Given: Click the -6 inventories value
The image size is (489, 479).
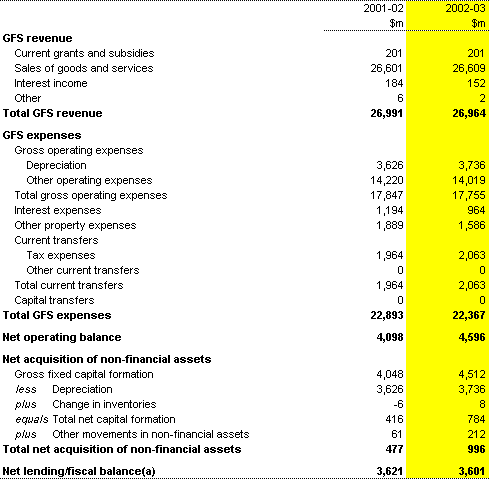Looking at the screenshot, I should click(398, 405).
